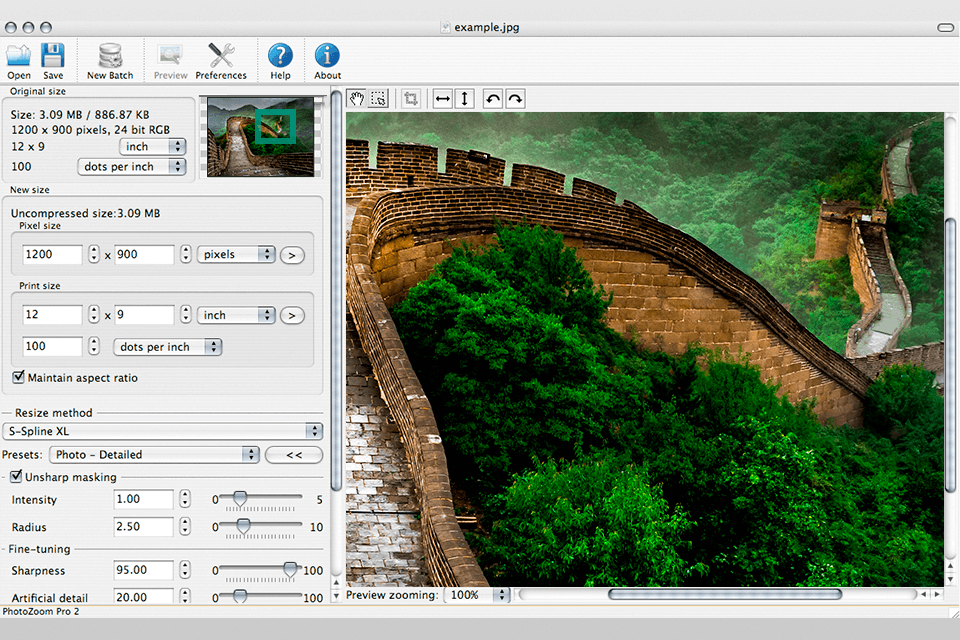Click the preview horizontal scrollbar

(x=724, y=594)
